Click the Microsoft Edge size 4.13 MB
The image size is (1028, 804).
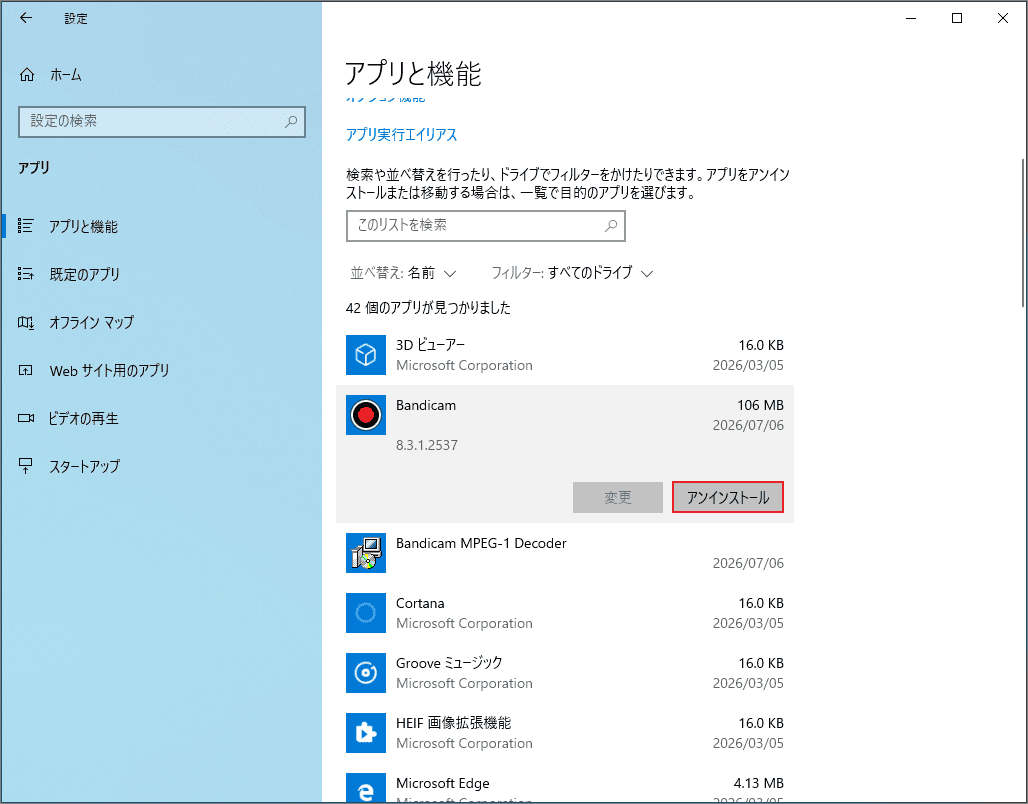pyautogui.click(x=759, y=783)
